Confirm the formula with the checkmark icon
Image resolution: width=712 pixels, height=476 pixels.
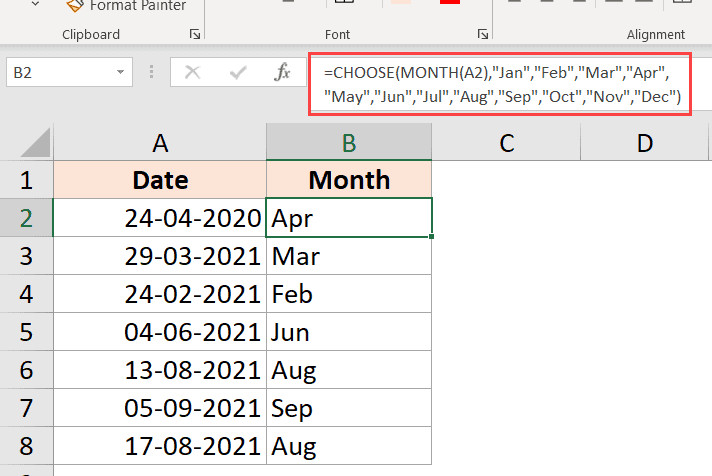[238, 72]
